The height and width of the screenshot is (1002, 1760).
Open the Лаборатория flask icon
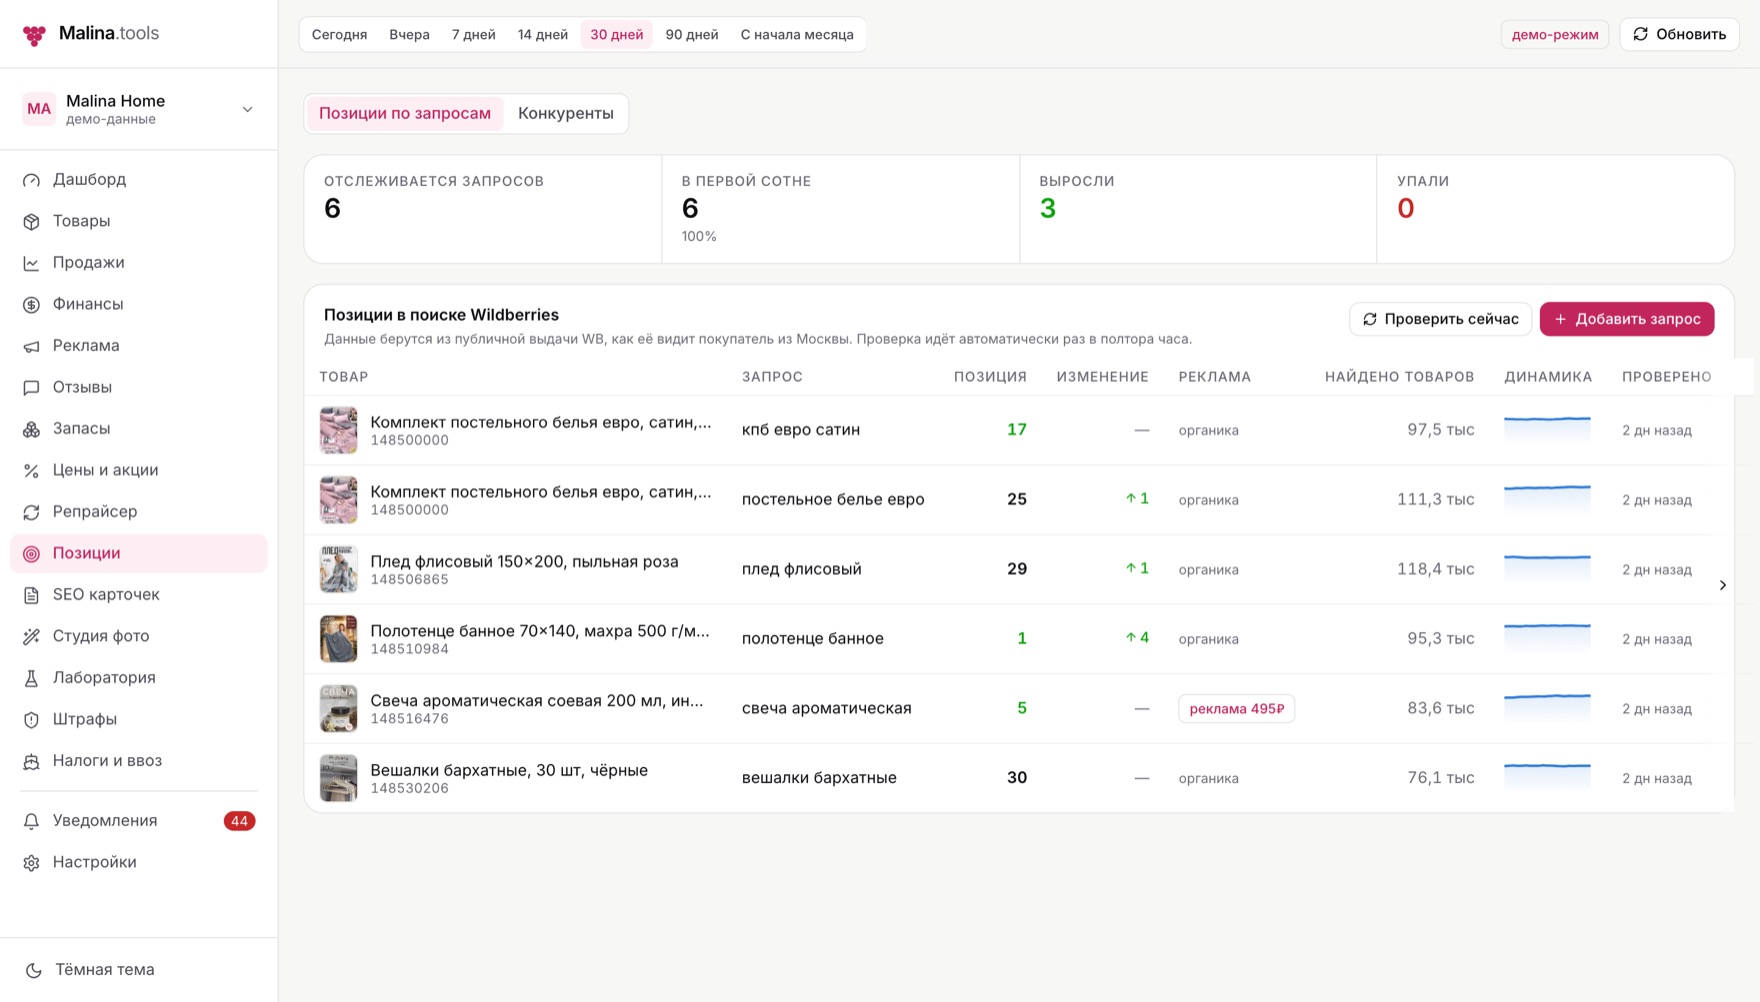(x=32, y=678)
